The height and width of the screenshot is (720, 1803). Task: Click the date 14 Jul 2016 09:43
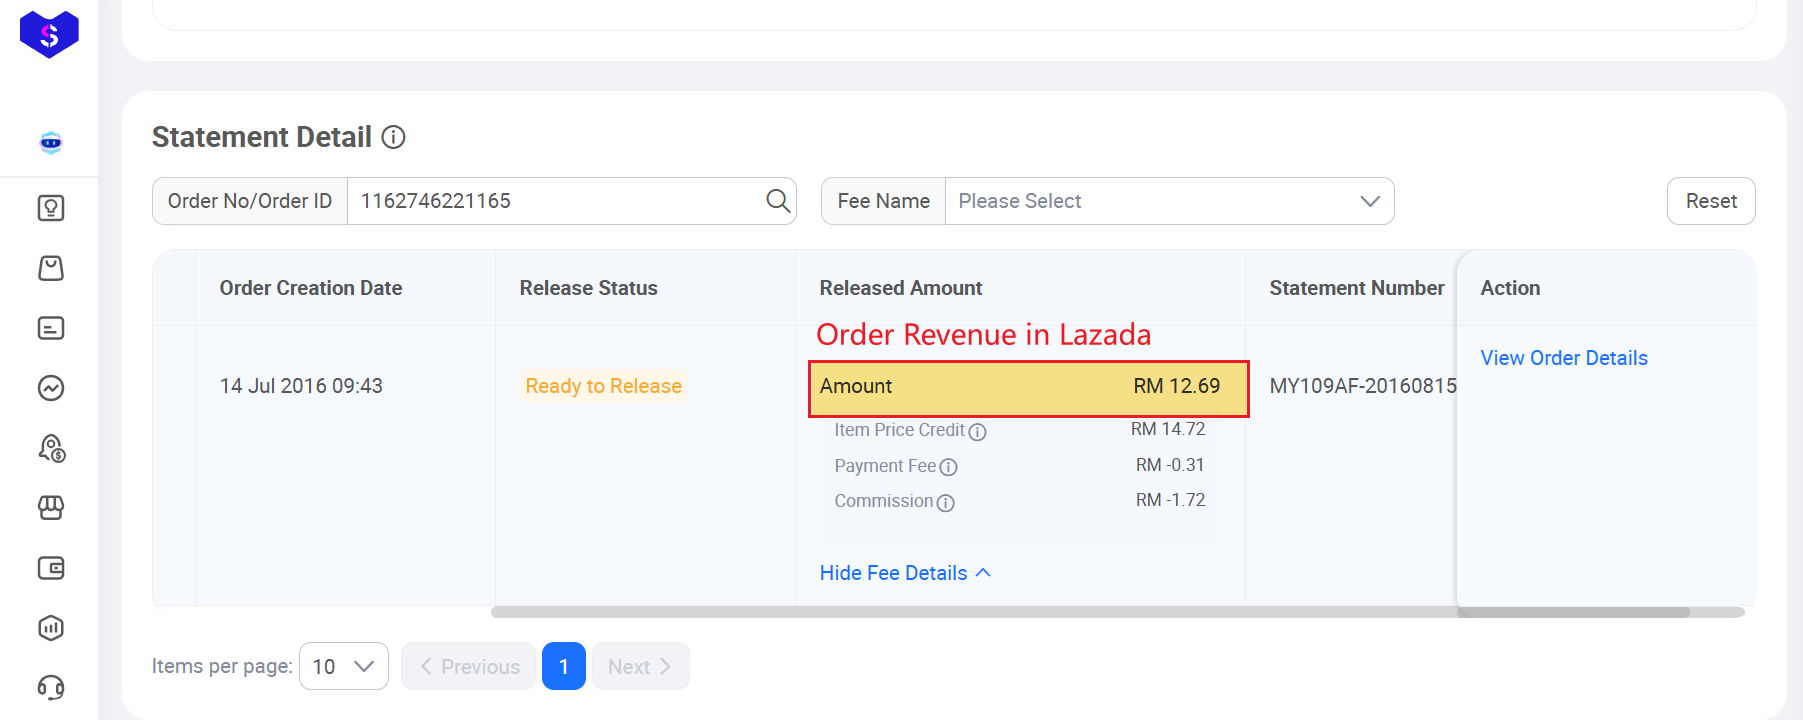coord(301,386)
